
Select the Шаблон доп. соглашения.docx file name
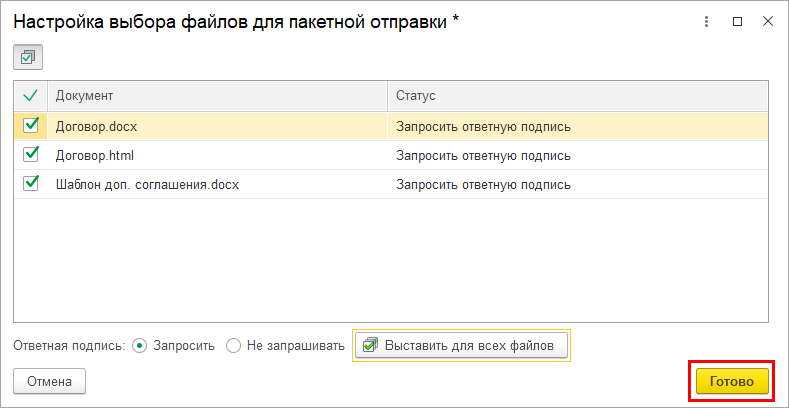[147, 185]
